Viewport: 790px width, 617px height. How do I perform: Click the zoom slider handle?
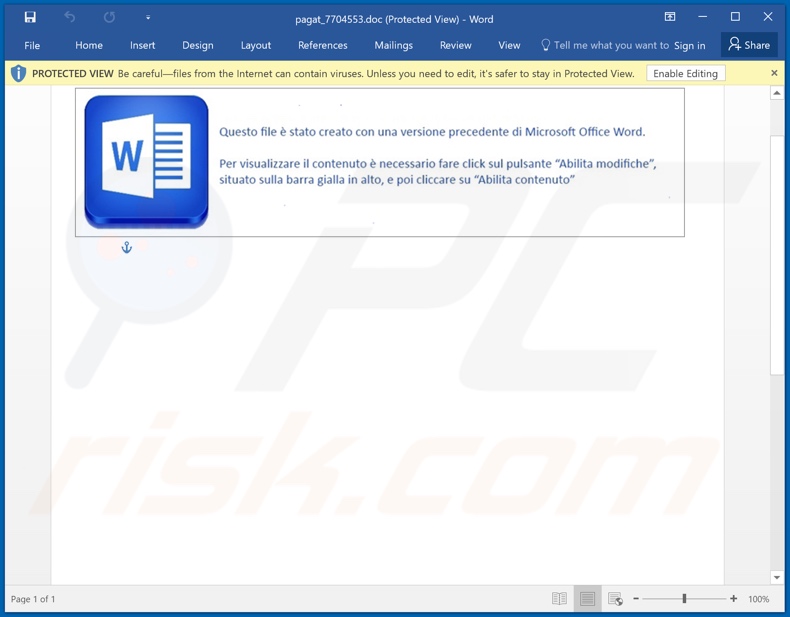pos(684,598)
